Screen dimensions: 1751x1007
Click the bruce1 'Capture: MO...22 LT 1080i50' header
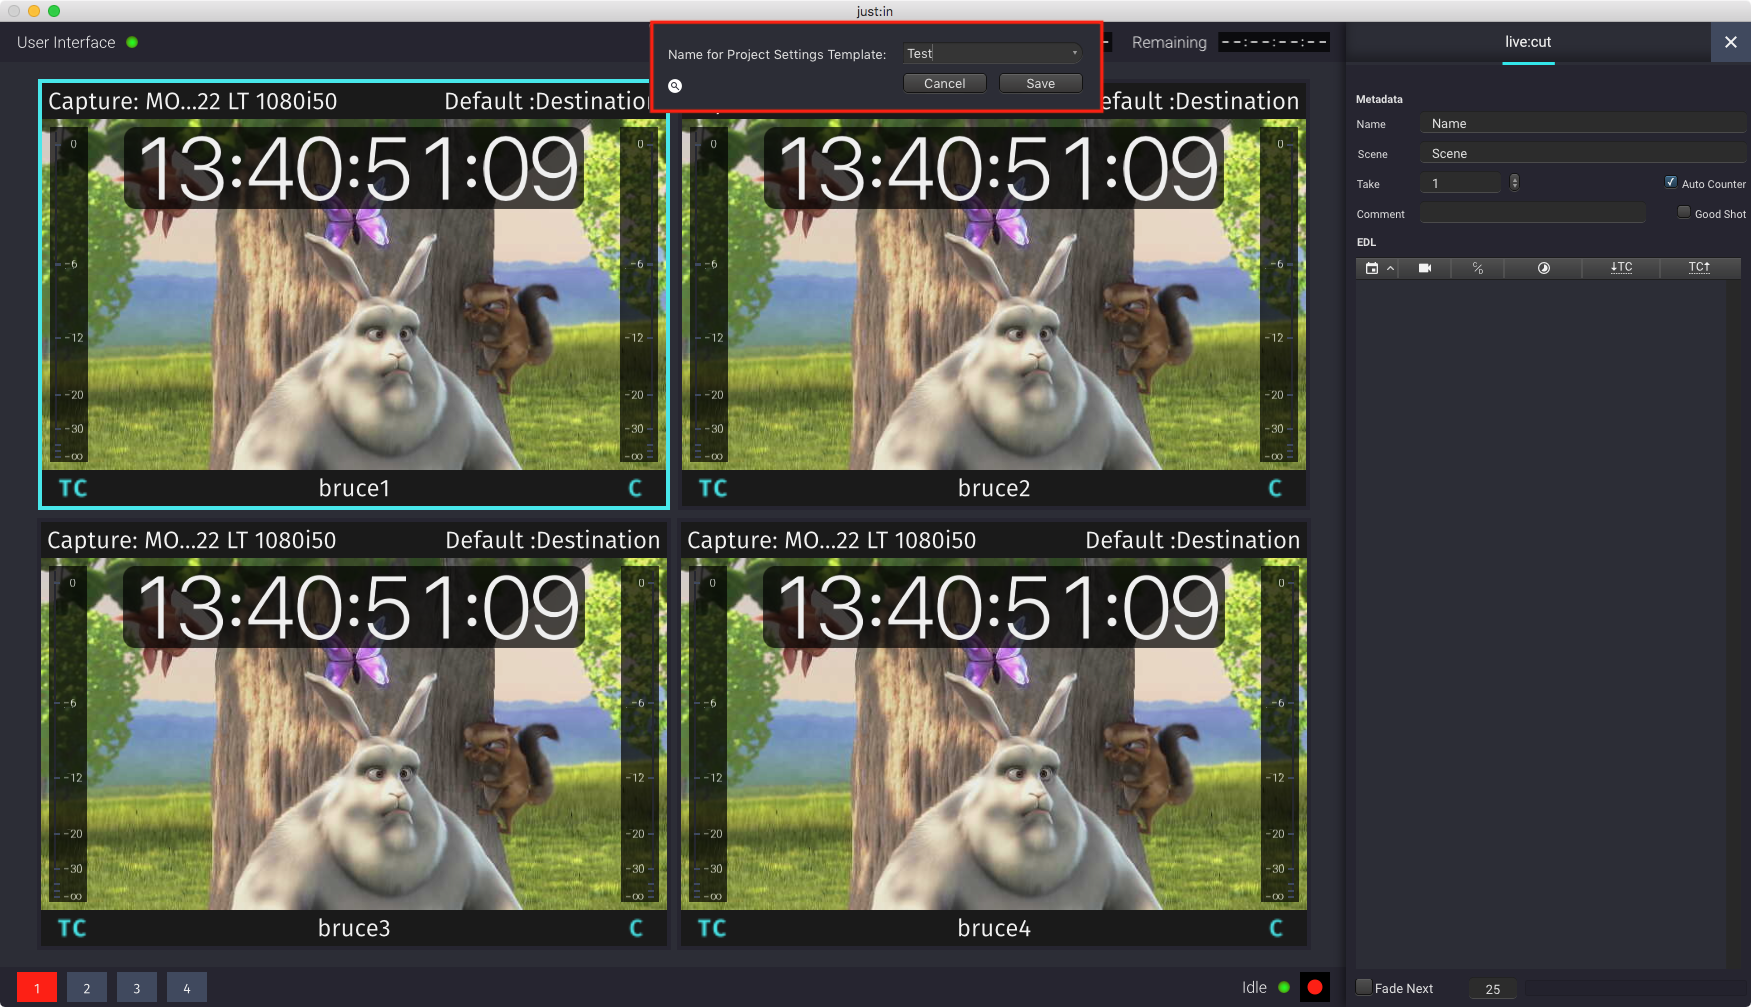[x=193, y=101]
